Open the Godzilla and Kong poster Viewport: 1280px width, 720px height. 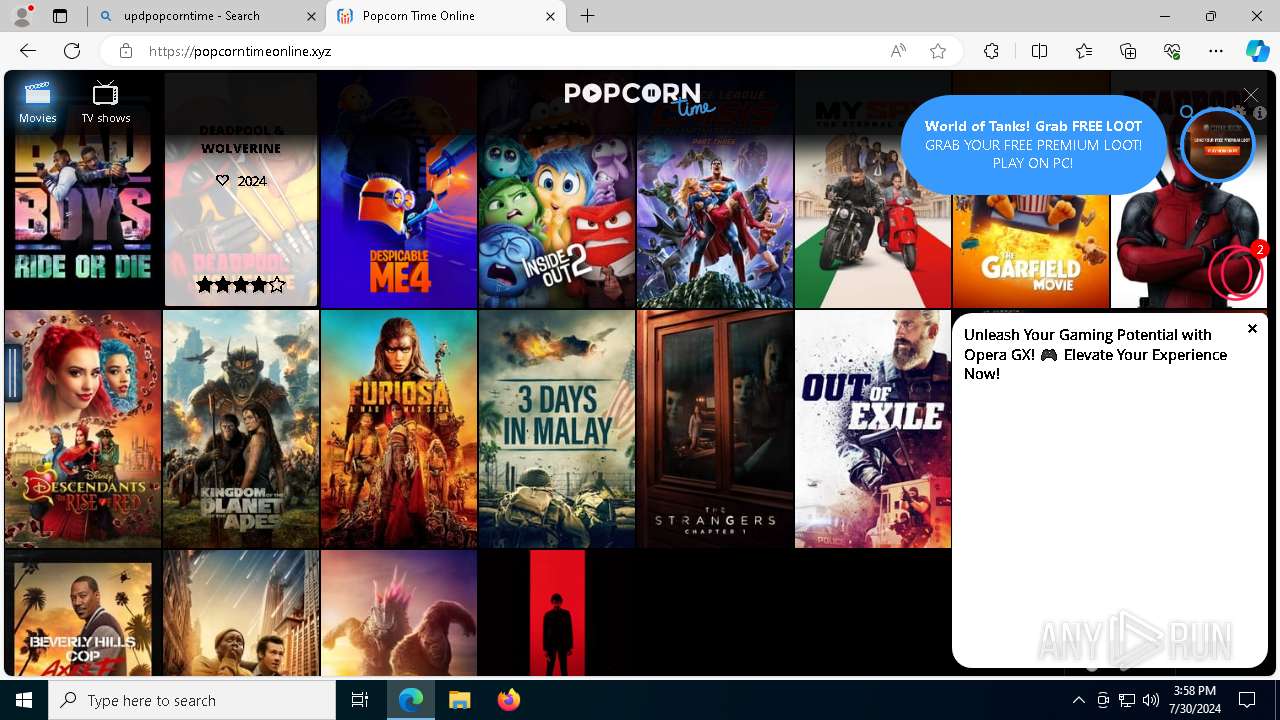399,613
